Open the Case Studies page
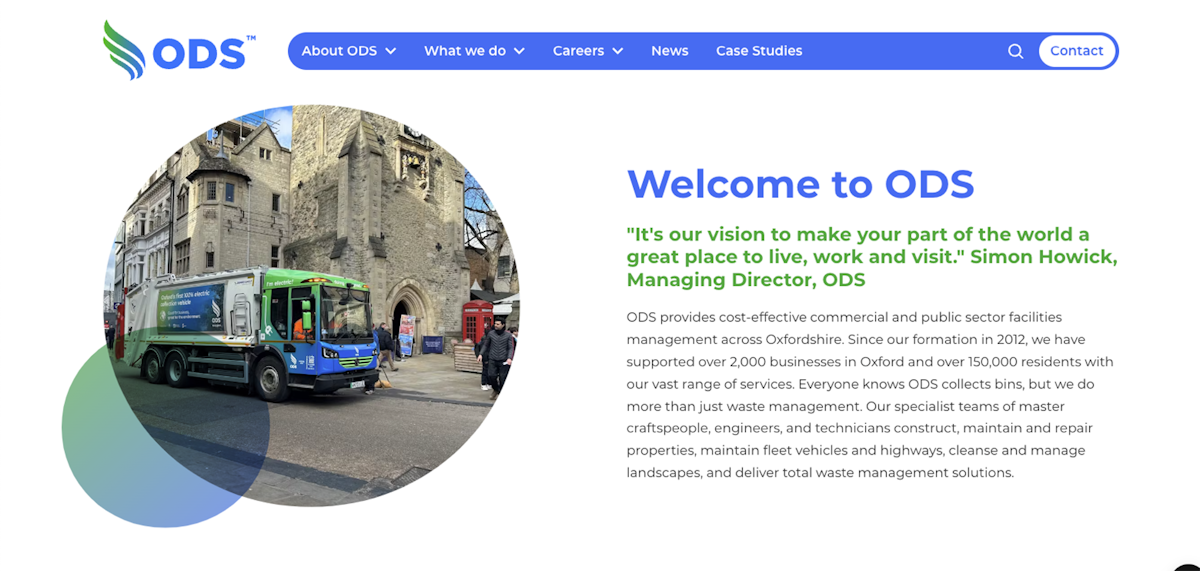Viewport: 1200px width, 571px height. (759, 51)
